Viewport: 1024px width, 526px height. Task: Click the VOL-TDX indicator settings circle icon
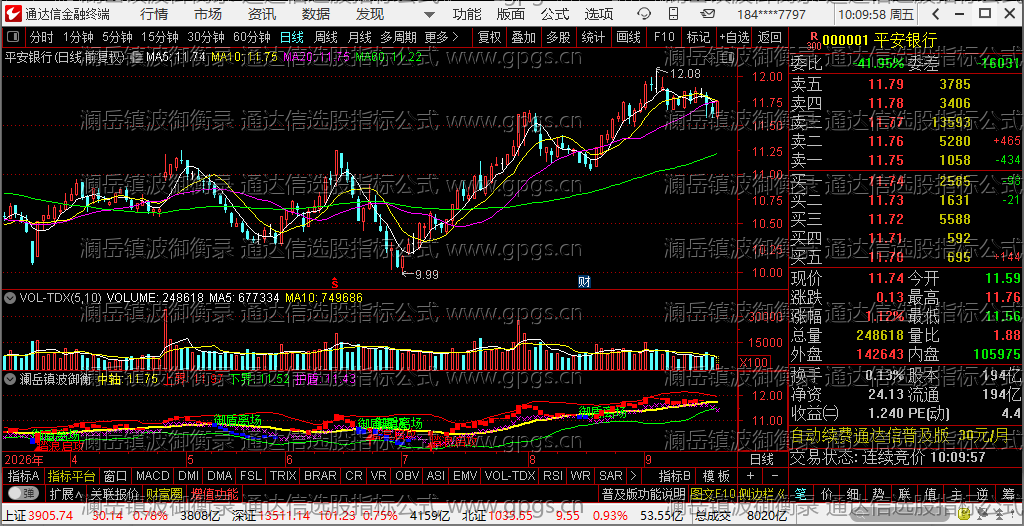point(10,297)
